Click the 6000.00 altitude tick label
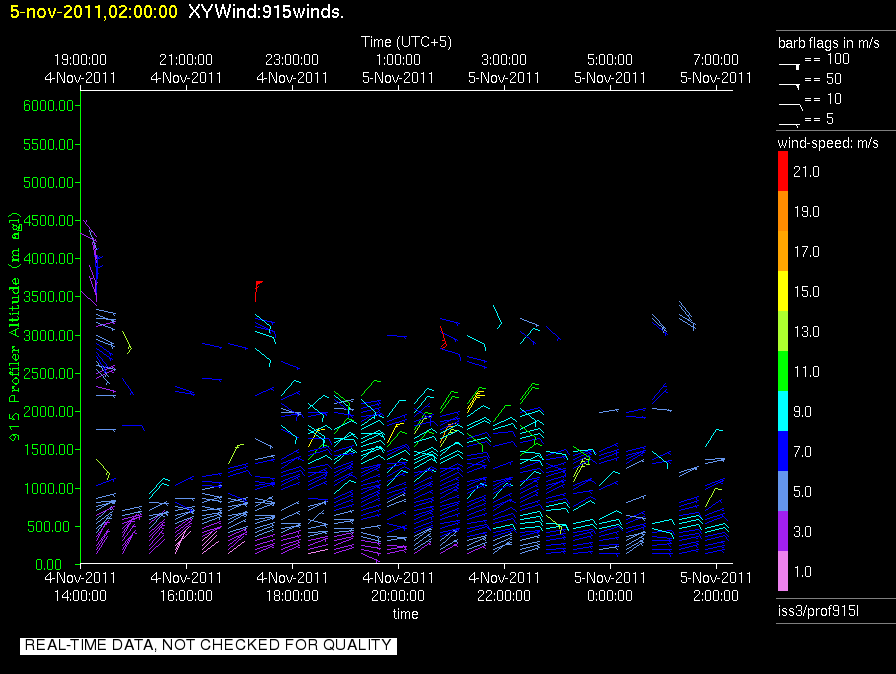 49,106
